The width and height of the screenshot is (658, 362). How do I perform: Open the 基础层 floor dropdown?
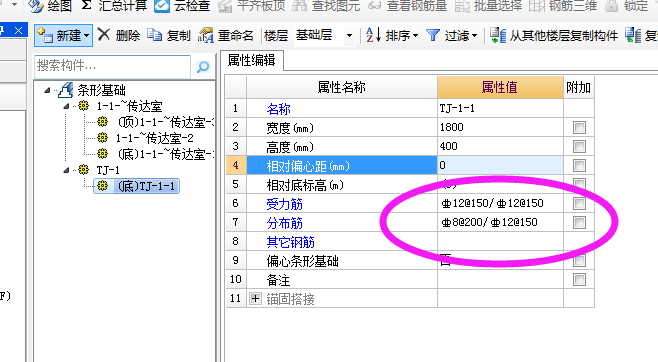349,36
